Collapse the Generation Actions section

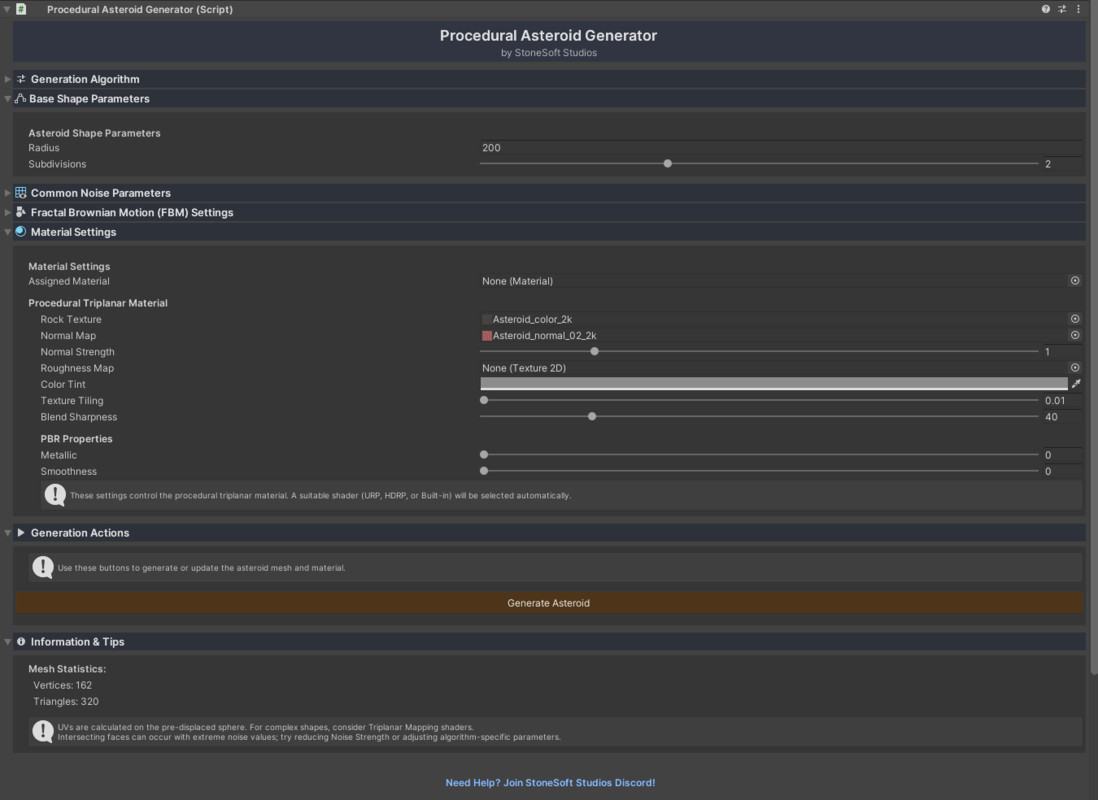(8, 533)
